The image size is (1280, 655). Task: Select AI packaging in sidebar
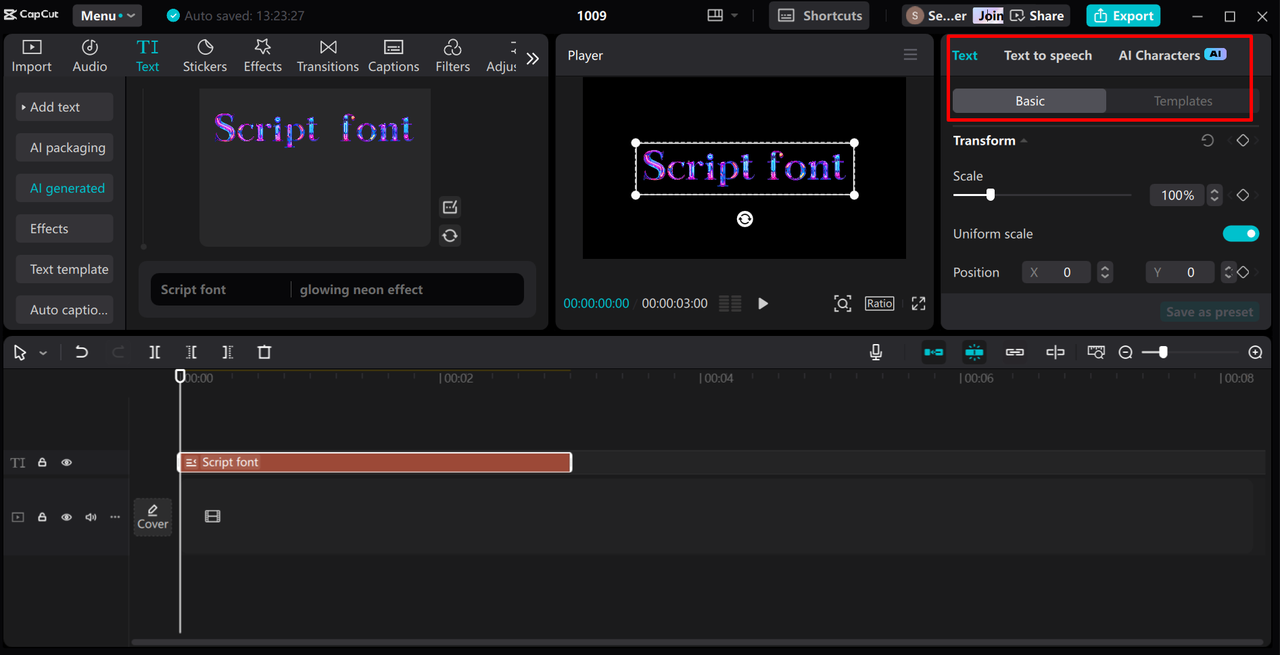click(x=64, y=148)
